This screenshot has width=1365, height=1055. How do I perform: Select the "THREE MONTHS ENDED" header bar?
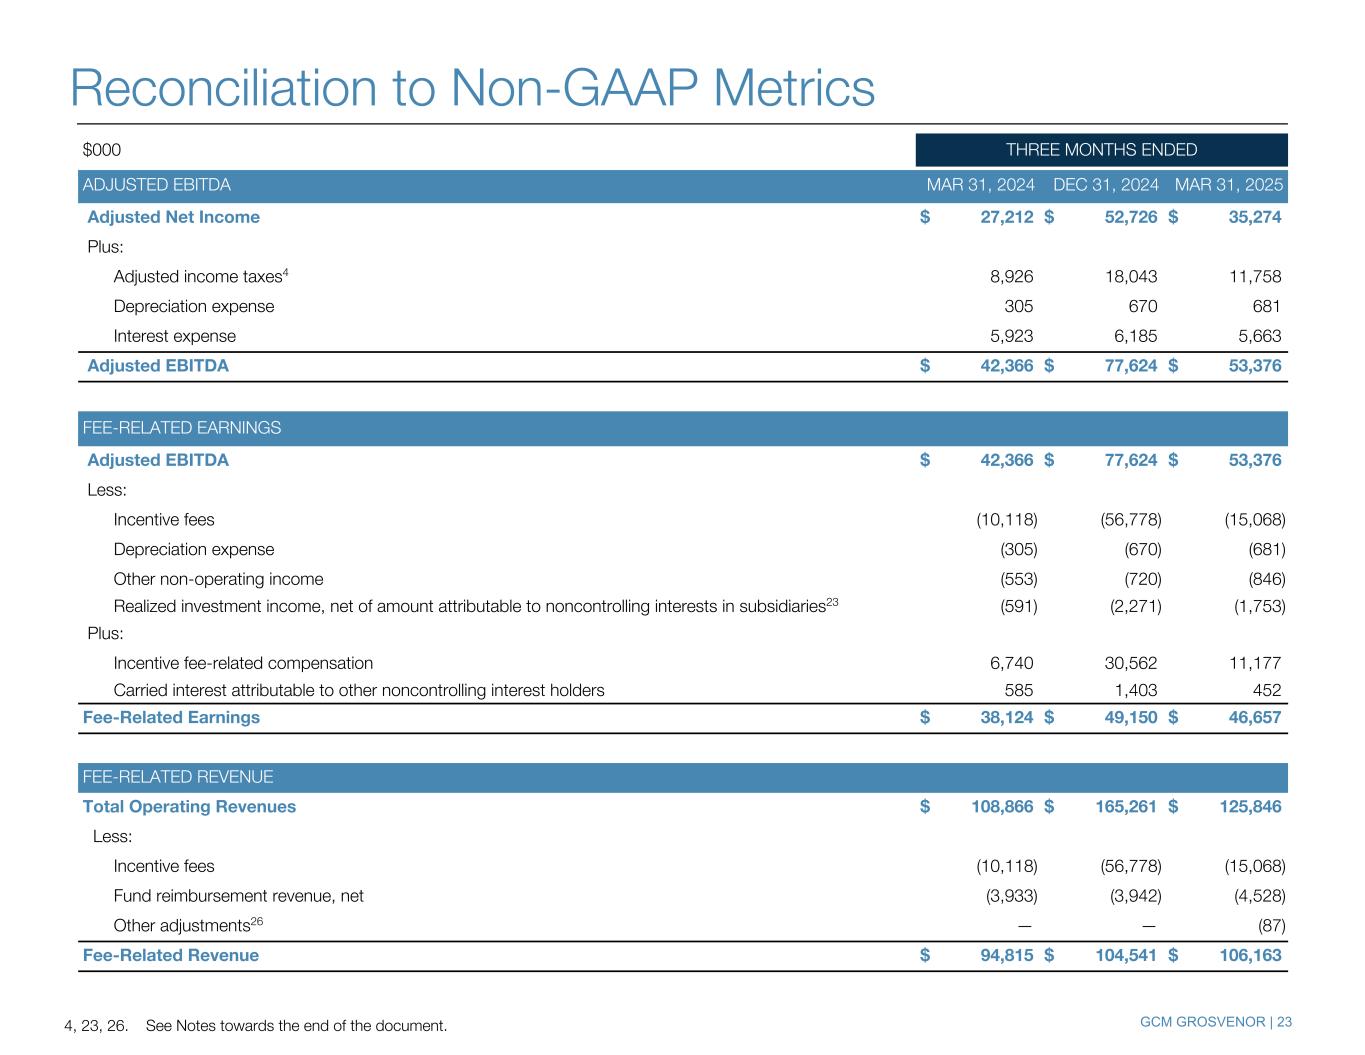click(x=1101, y=150)
